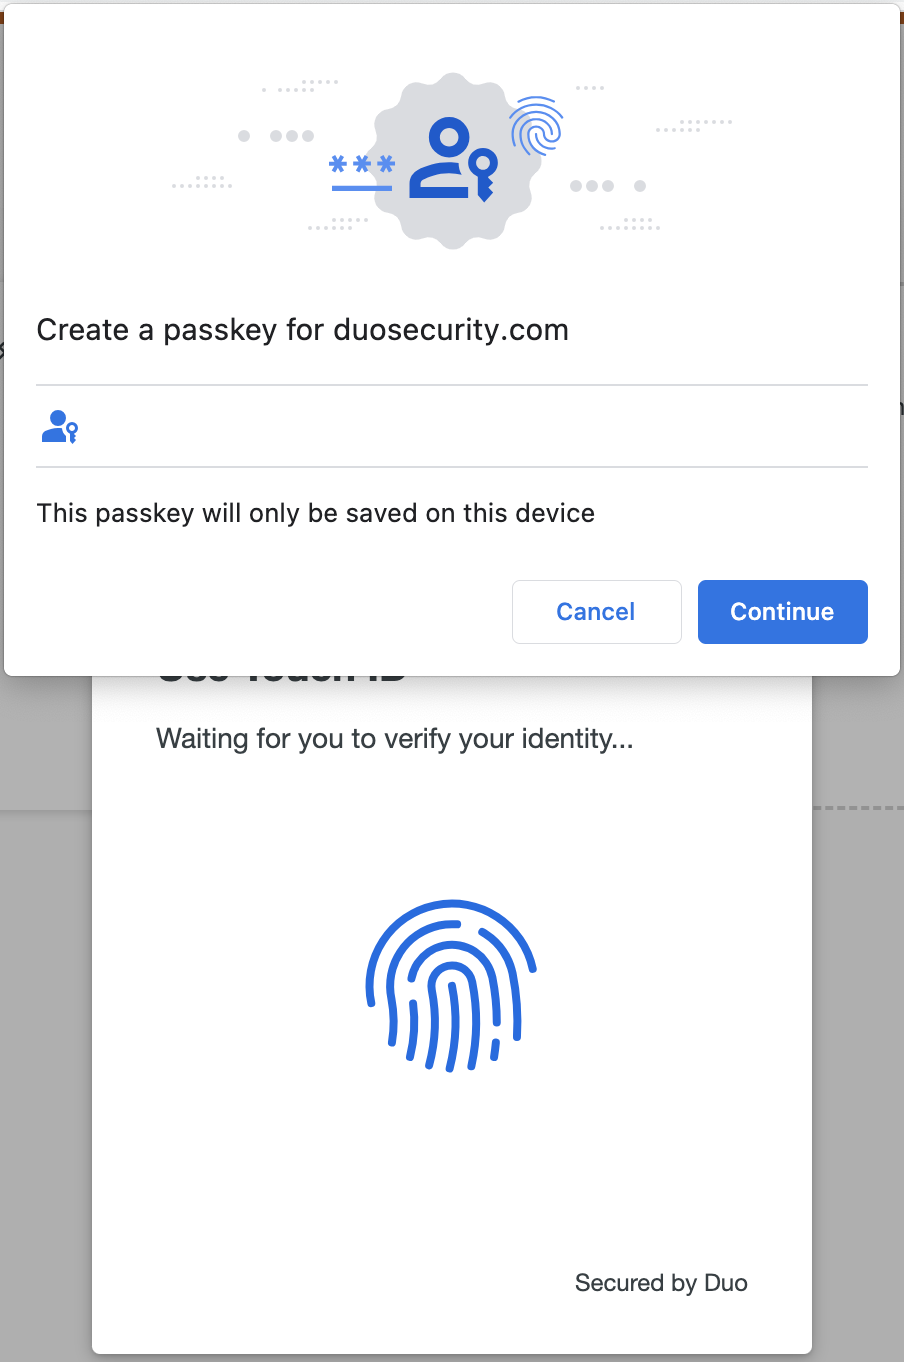
Task: Click the Cancel button
Action: (x=596, y=612)
